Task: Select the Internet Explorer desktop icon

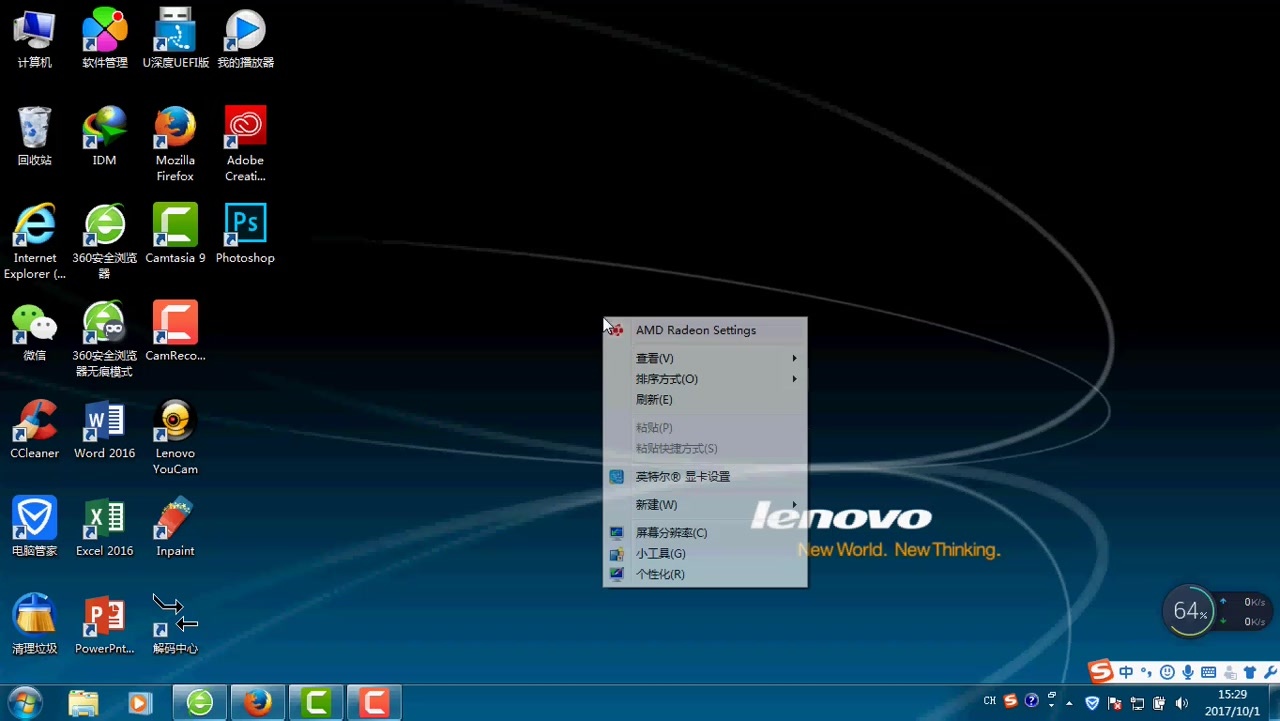Action: pos(34,242)
